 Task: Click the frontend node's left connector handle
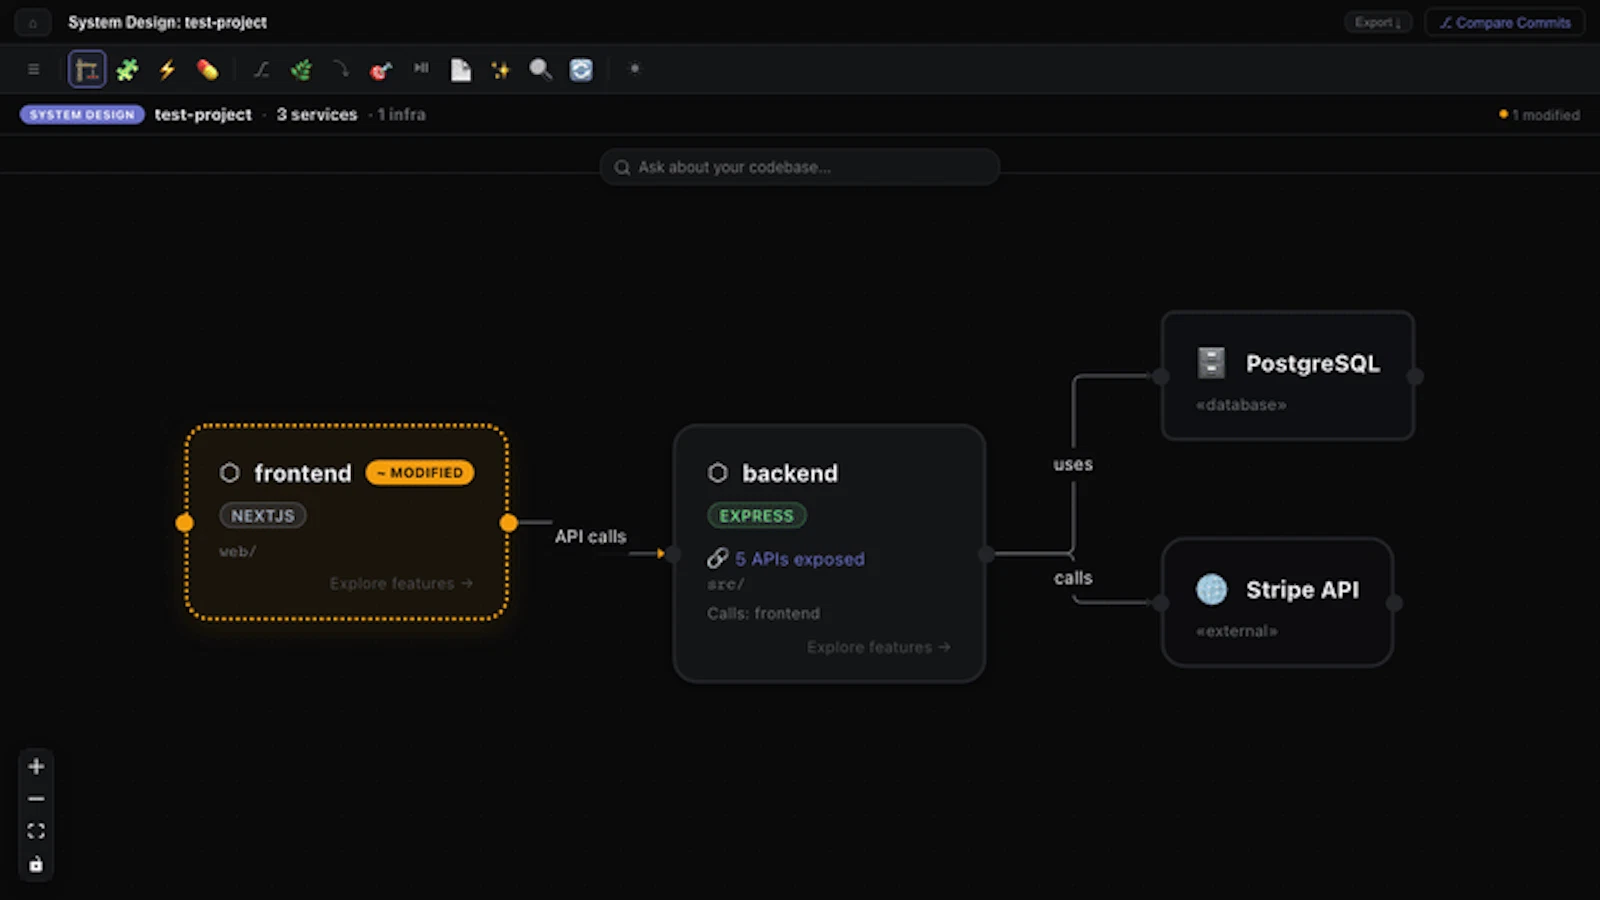[x=184, y=522]
